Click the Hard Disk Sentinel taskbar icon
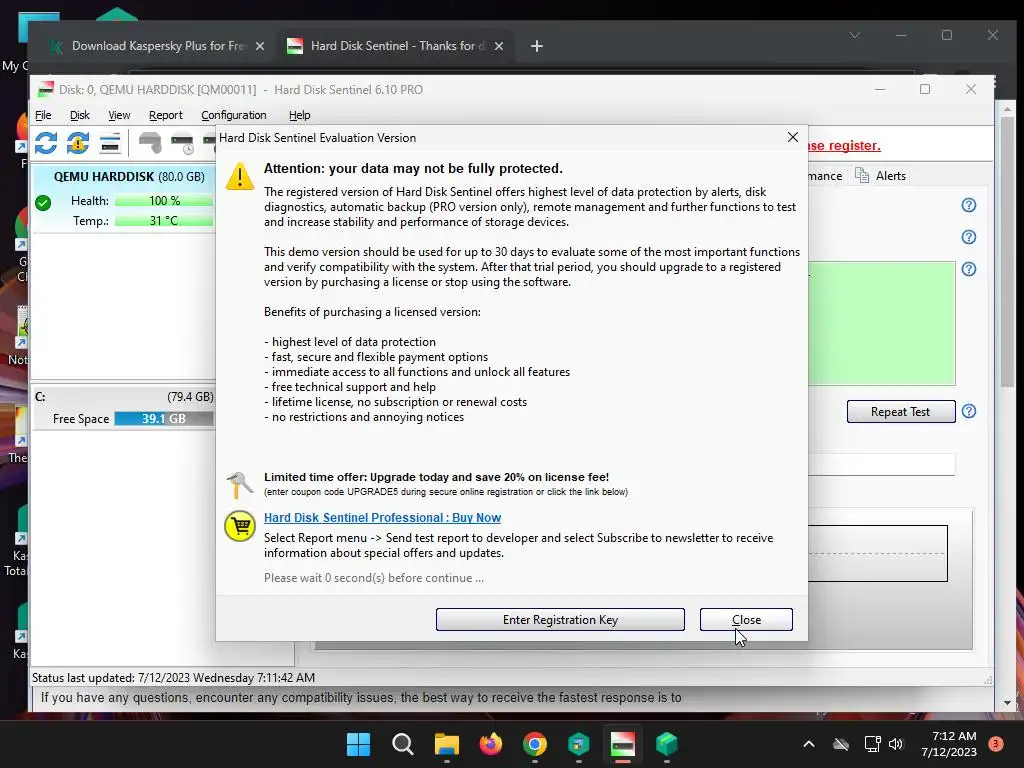 pyautogui.click(x=622, y=744)
